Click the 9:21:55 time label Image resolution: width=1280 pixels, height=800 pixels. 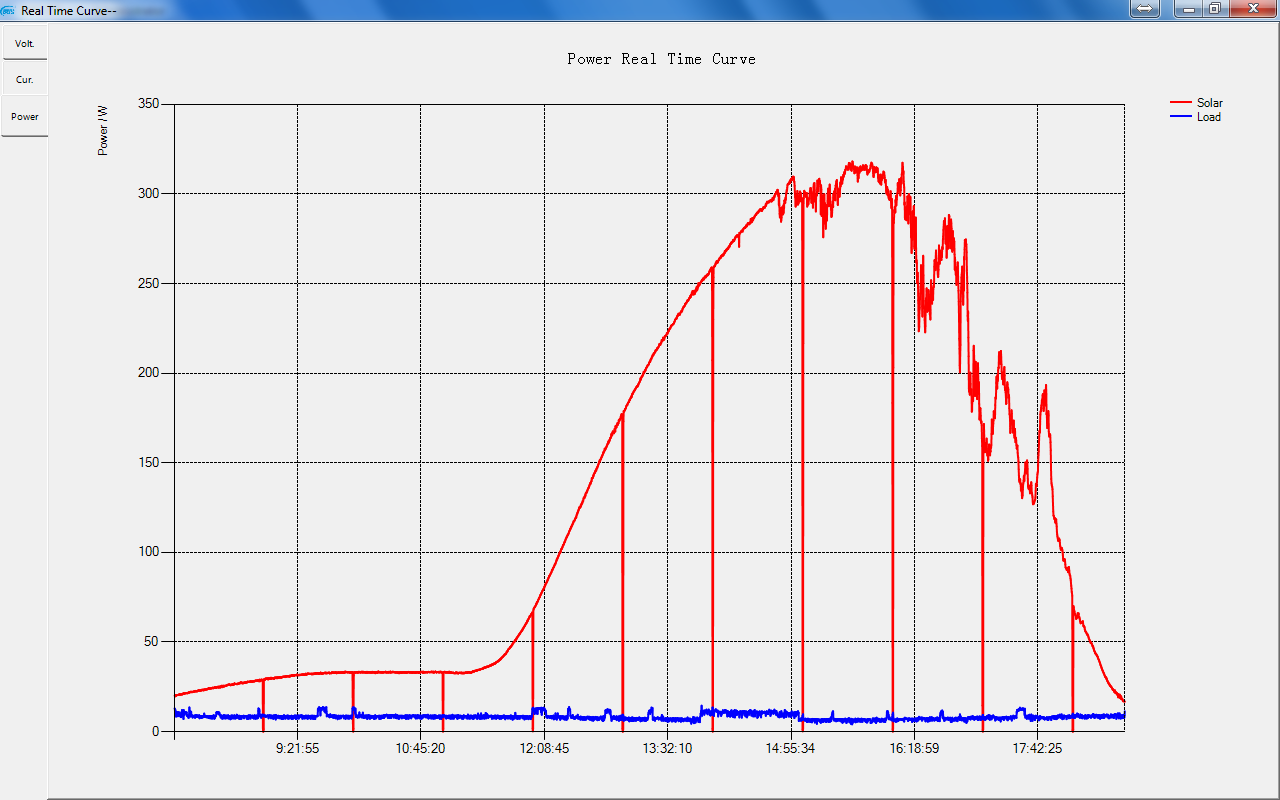click(x=297, y=748)
